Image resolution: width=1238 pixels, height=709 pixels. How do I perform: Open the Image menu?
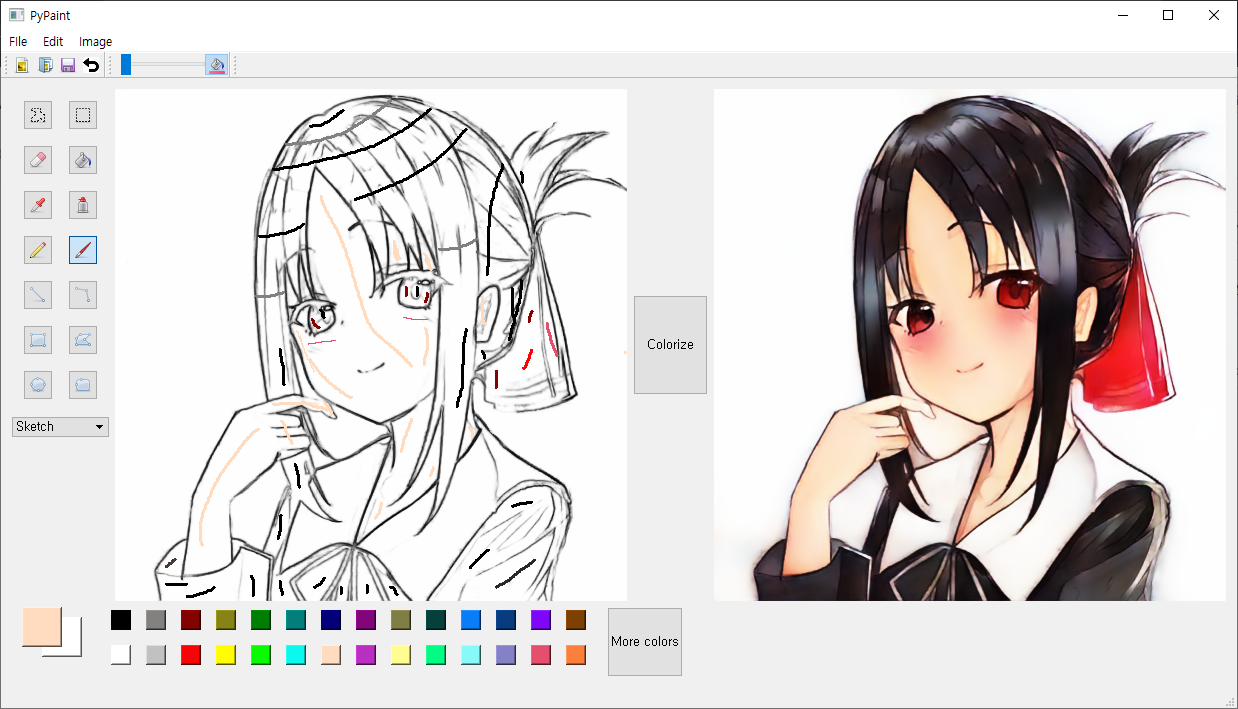pos(96,42)
